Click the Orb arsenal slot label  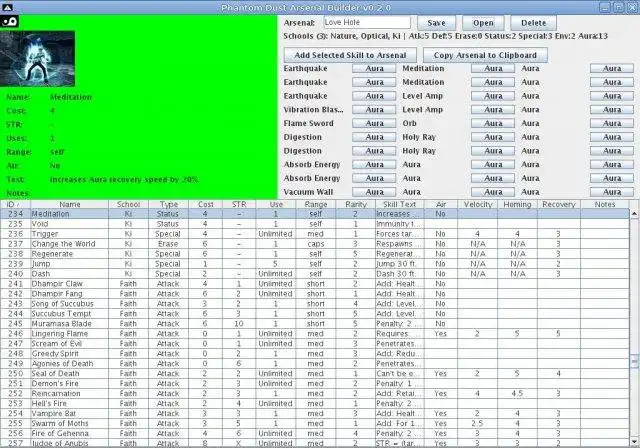[x=409, y=123]
